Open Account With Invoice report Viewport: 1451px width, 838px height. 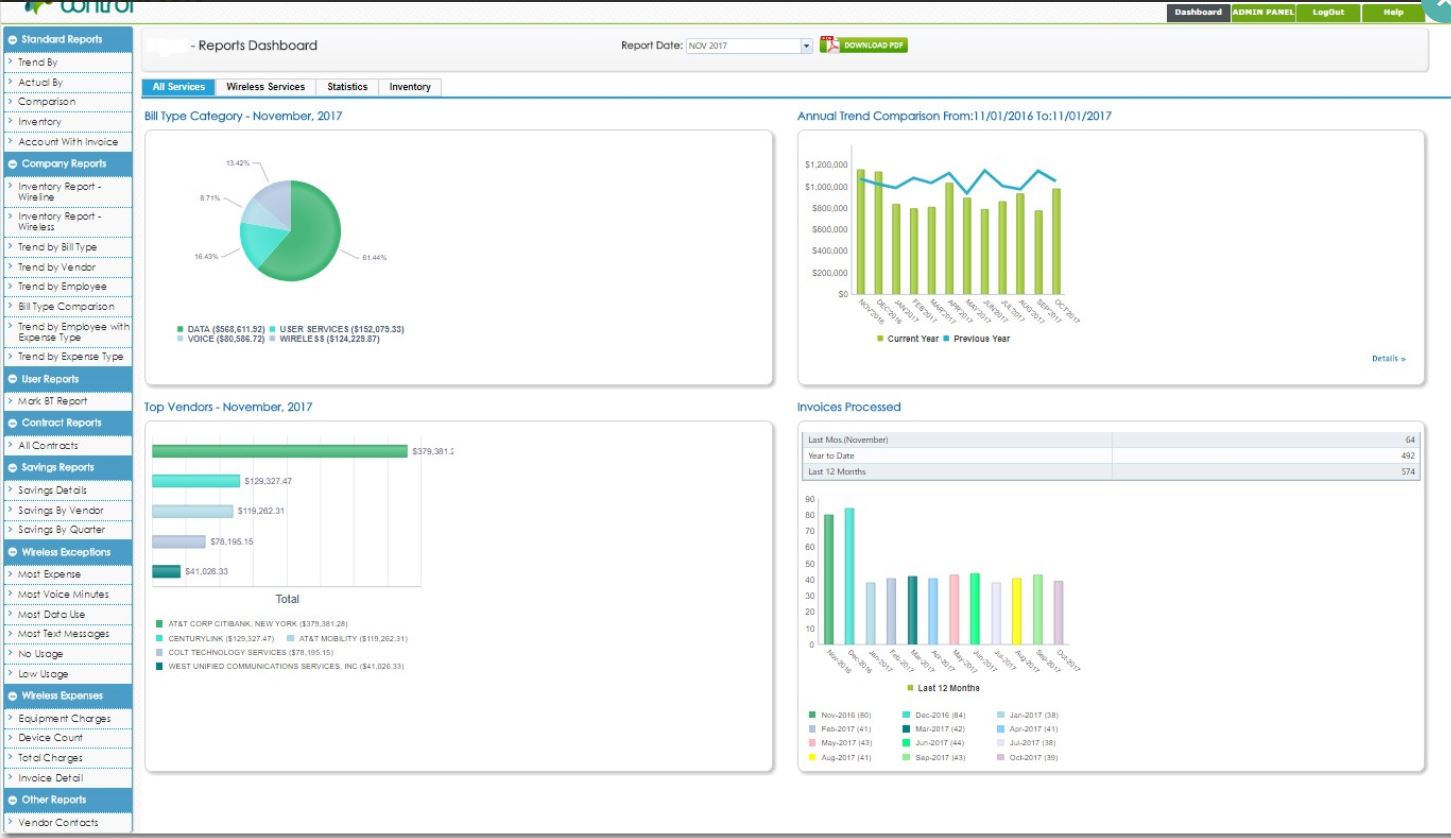[66, 142]
